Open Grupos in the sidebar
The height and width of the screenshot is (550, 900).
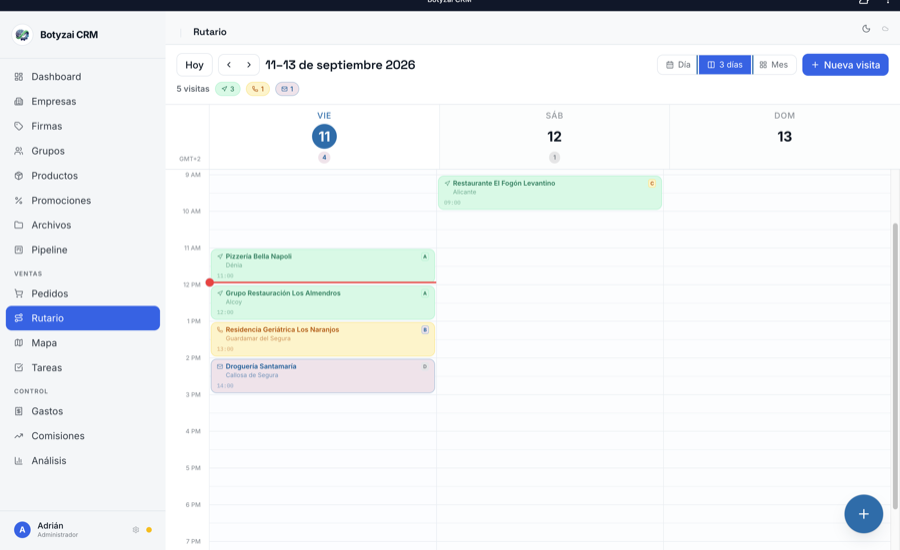[83, 150]
